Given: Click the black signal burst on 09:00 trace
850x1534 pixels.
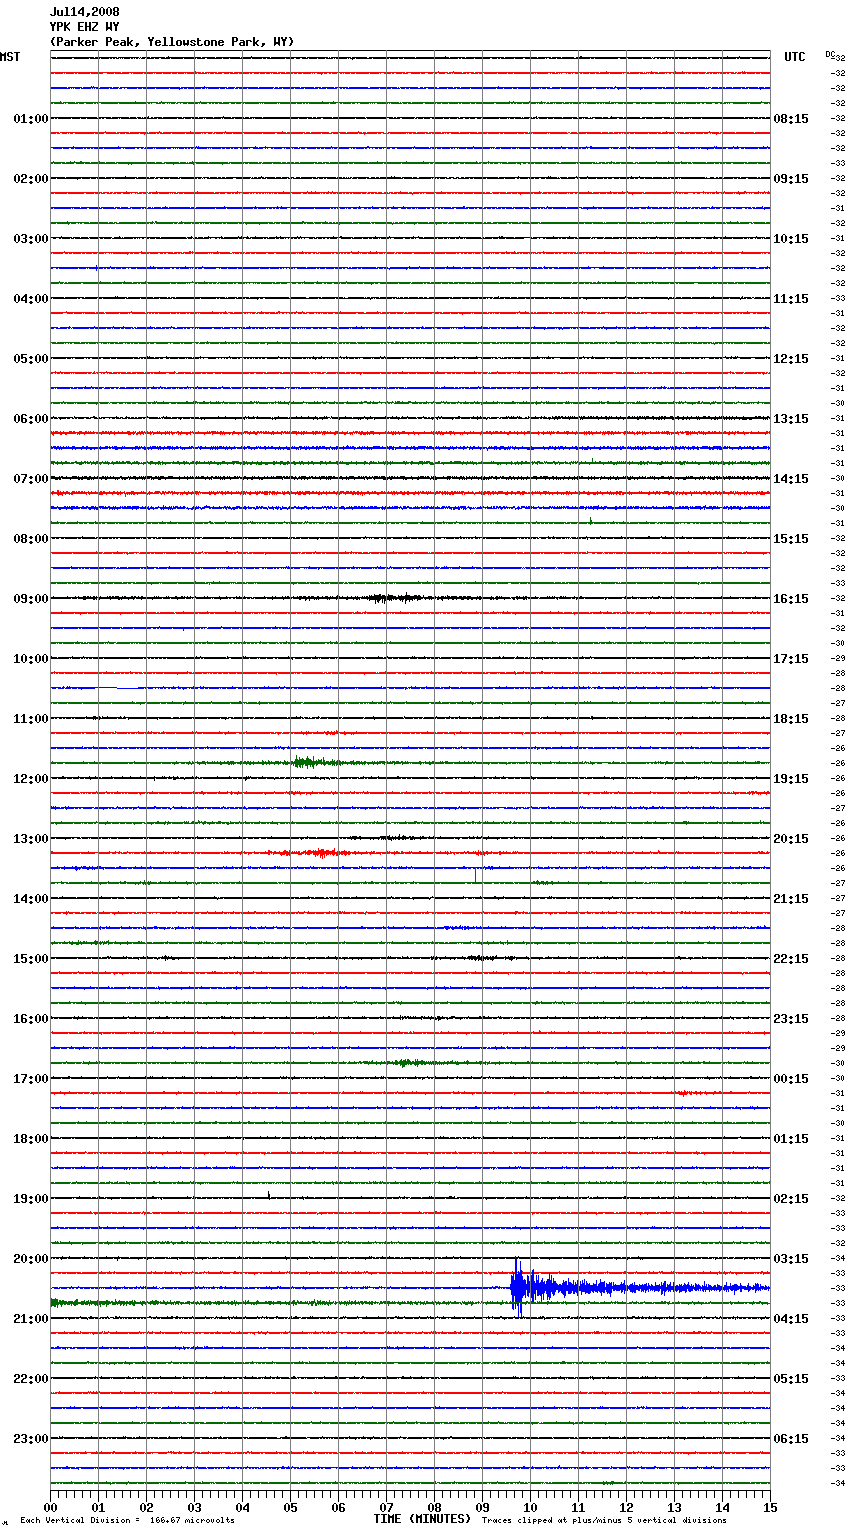Looking at the screenshot, I should point(393,598).
